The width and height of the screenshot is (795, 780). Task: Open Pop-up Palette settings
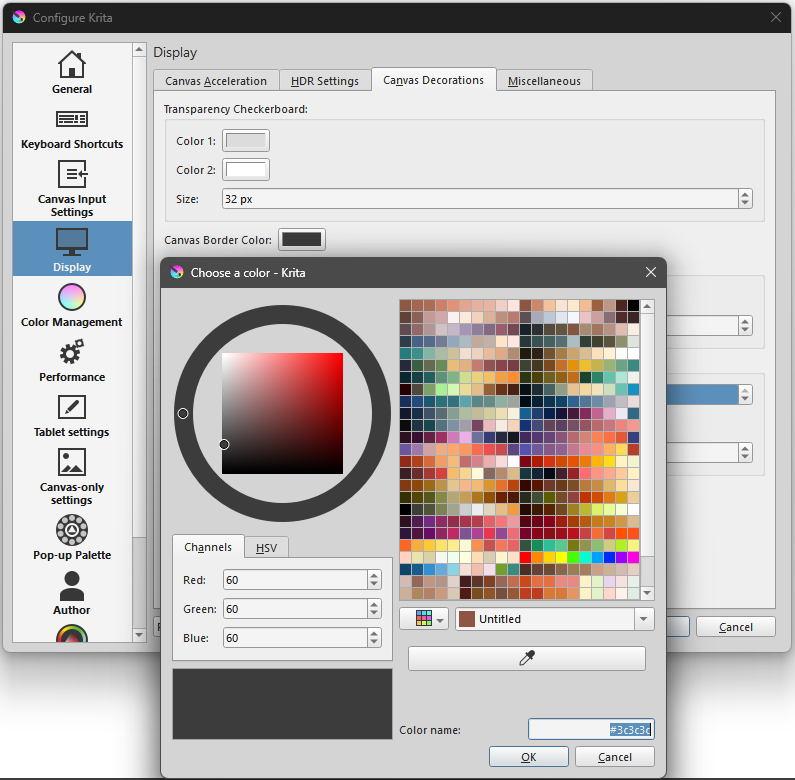(72, 538)
